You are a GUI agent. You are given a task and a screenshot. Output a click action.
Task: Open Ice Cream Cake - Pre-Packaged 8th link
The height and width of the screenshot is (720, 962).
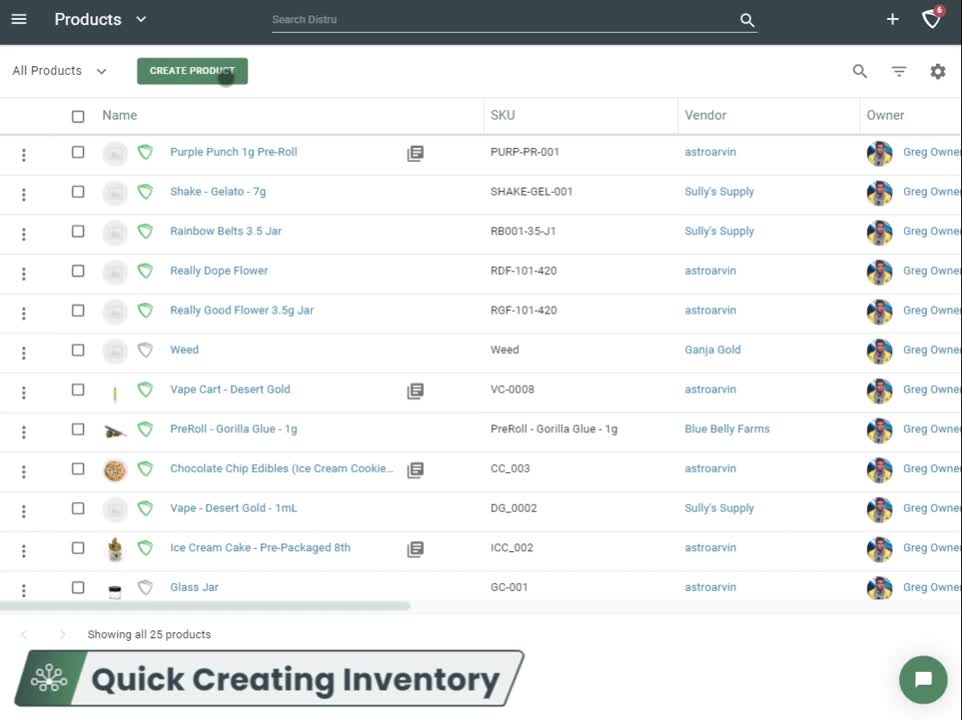coord(260,547)
